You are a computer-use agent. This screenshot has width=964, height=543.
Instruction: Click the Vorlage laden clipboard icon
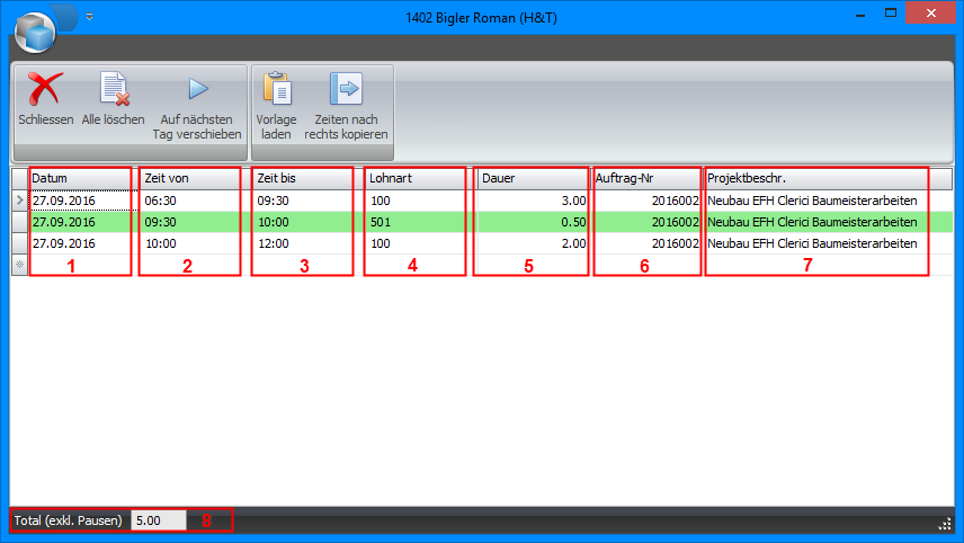(x=277, y=89)
